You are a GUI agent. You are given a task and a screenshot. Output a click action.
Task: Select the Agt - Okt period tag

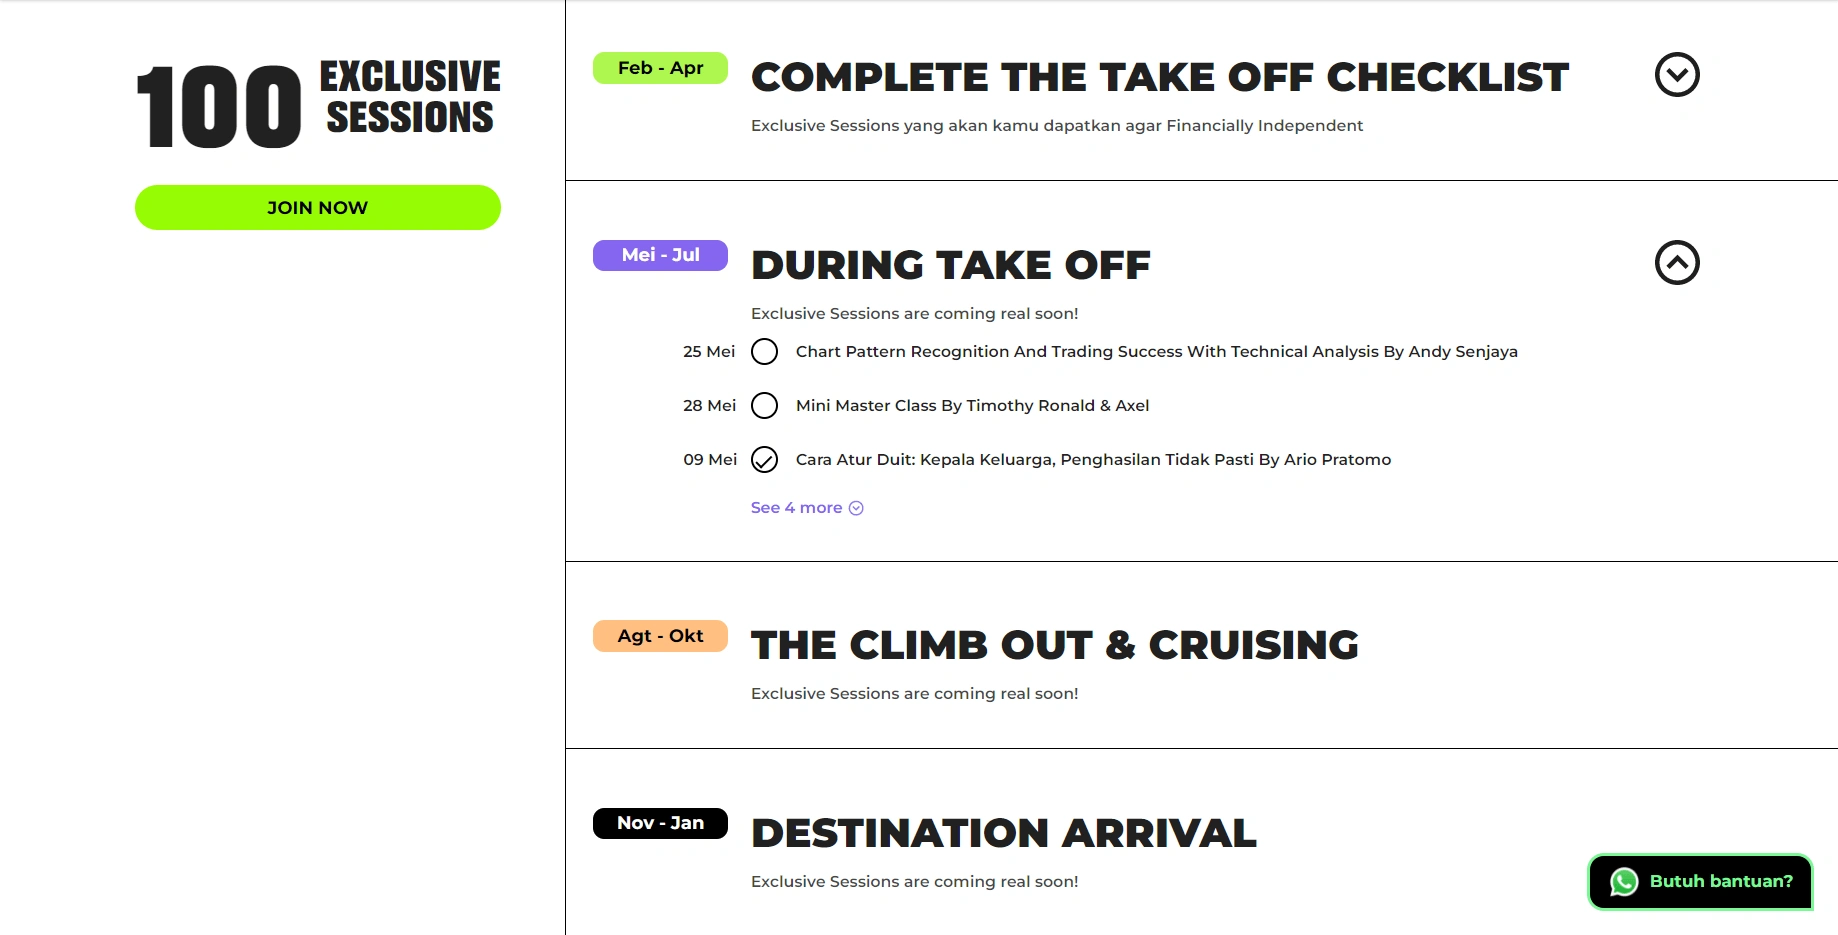tap(660, 636)
